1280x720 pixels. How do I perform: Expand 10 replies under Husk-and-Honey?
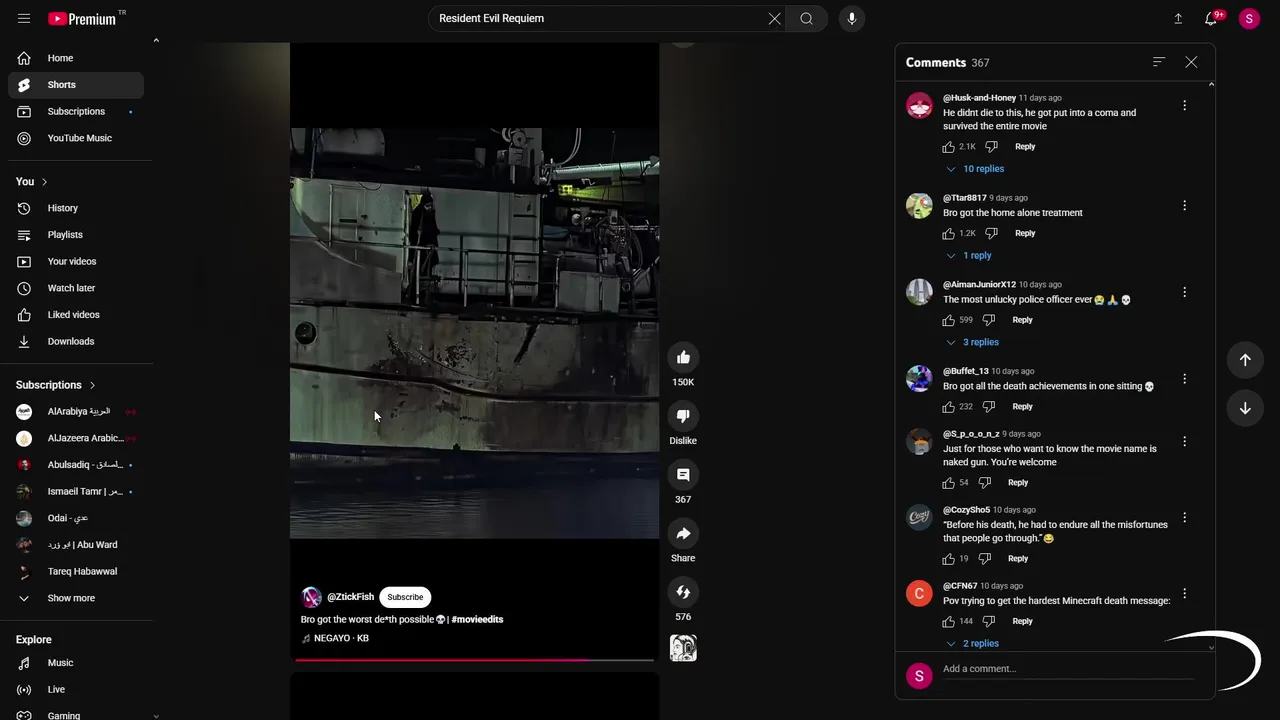(974, 169)
